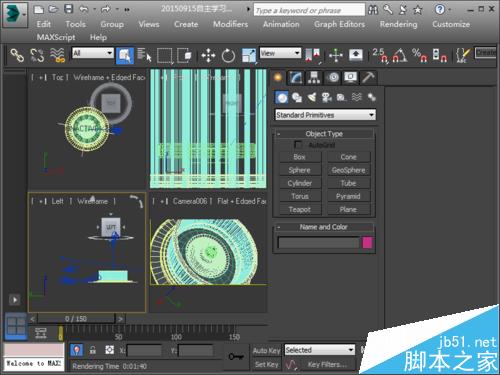Viewport: 500px width, 375px height.
Task: Click the object name field
Action: 319,243
